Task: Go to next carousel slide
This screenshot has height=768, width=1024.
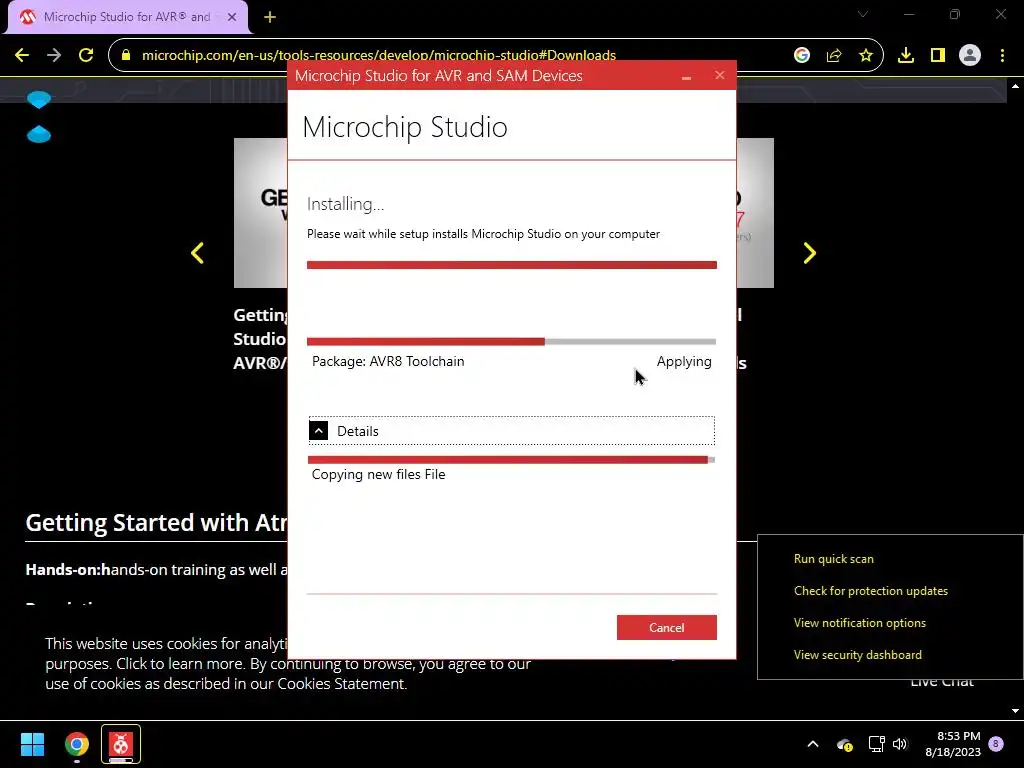Action: pos(809,253)
